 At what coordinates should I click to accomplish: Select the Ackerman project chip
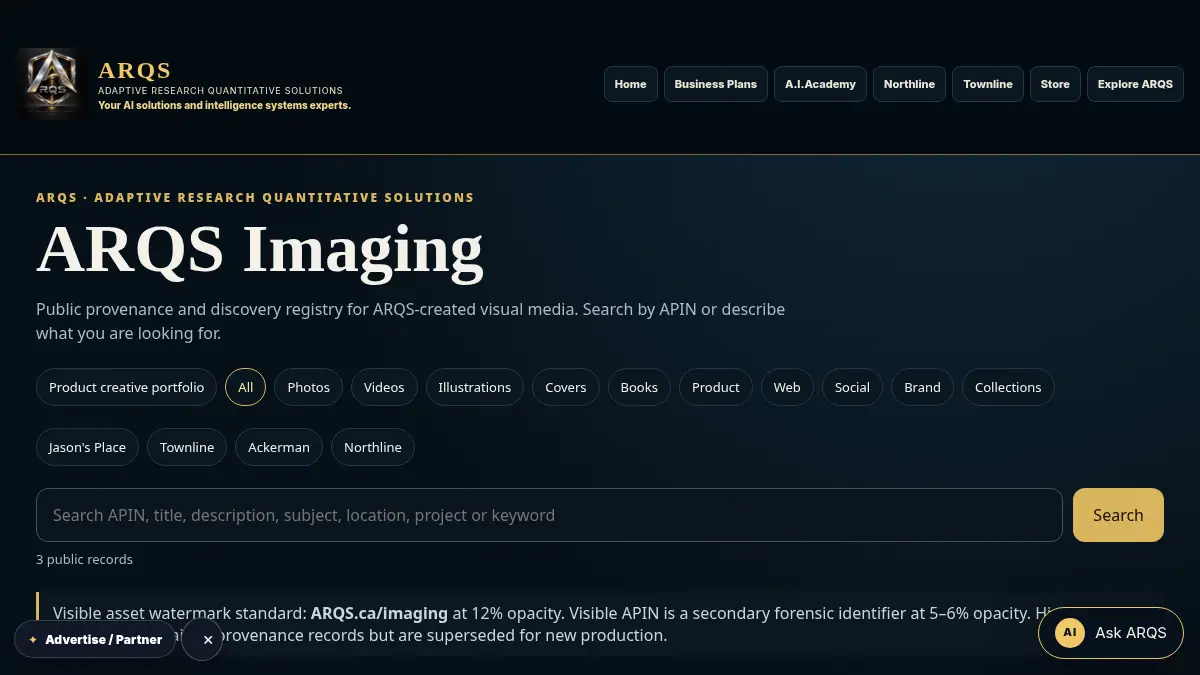click(279, 447)
